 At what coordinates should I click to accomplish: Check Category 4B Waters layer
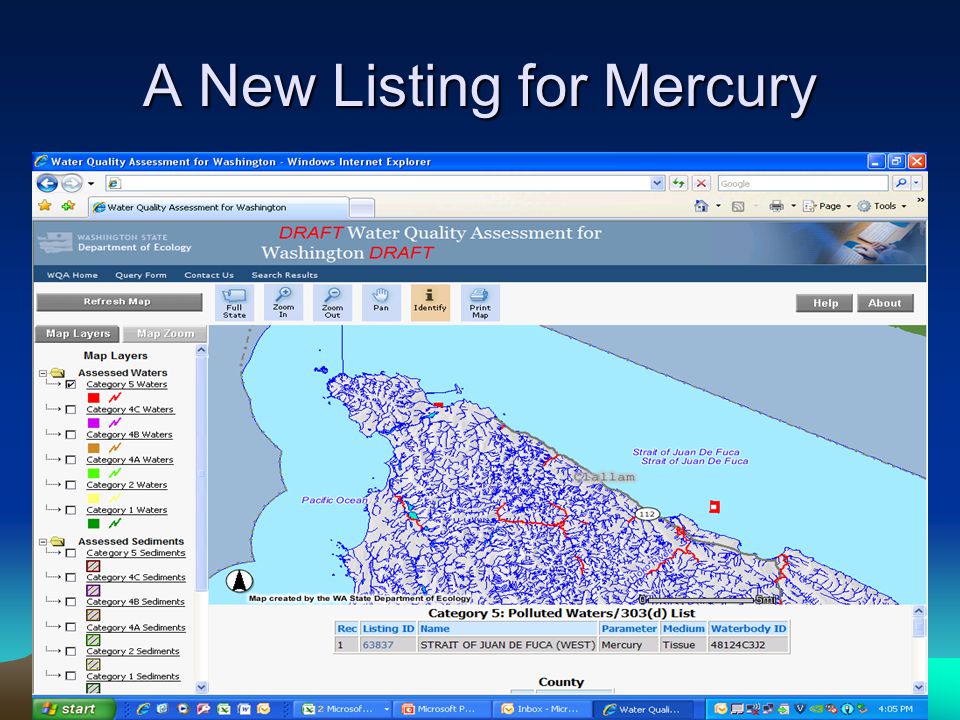[71, 435]
